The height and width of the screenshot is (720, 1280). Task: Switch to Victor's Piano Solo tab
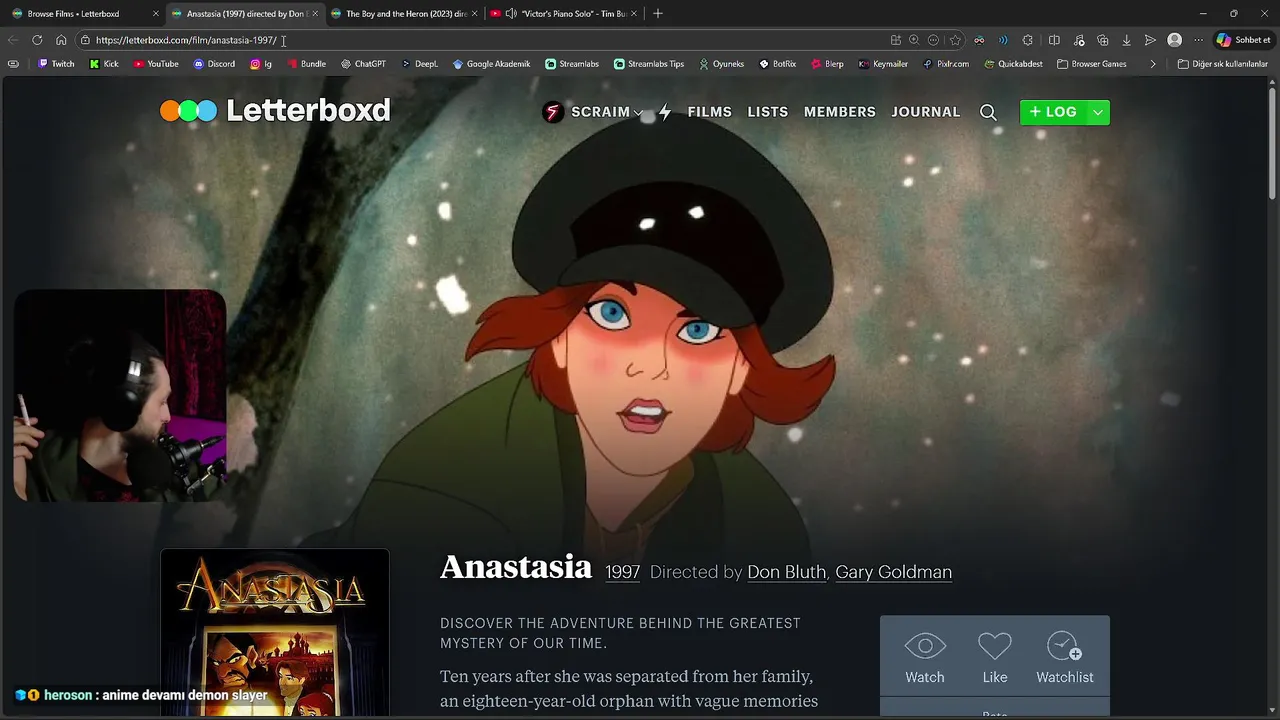(565, 14)
